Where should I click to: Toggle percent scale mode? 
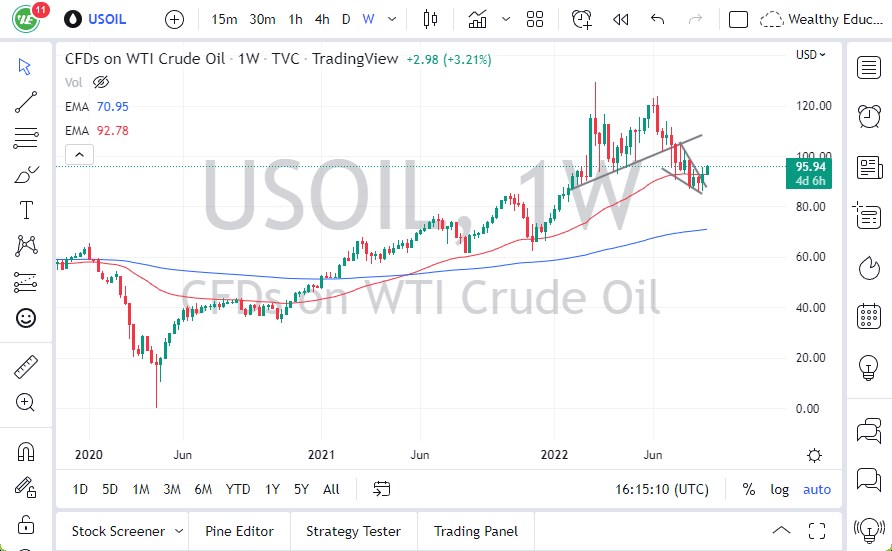tap(749, 490)
